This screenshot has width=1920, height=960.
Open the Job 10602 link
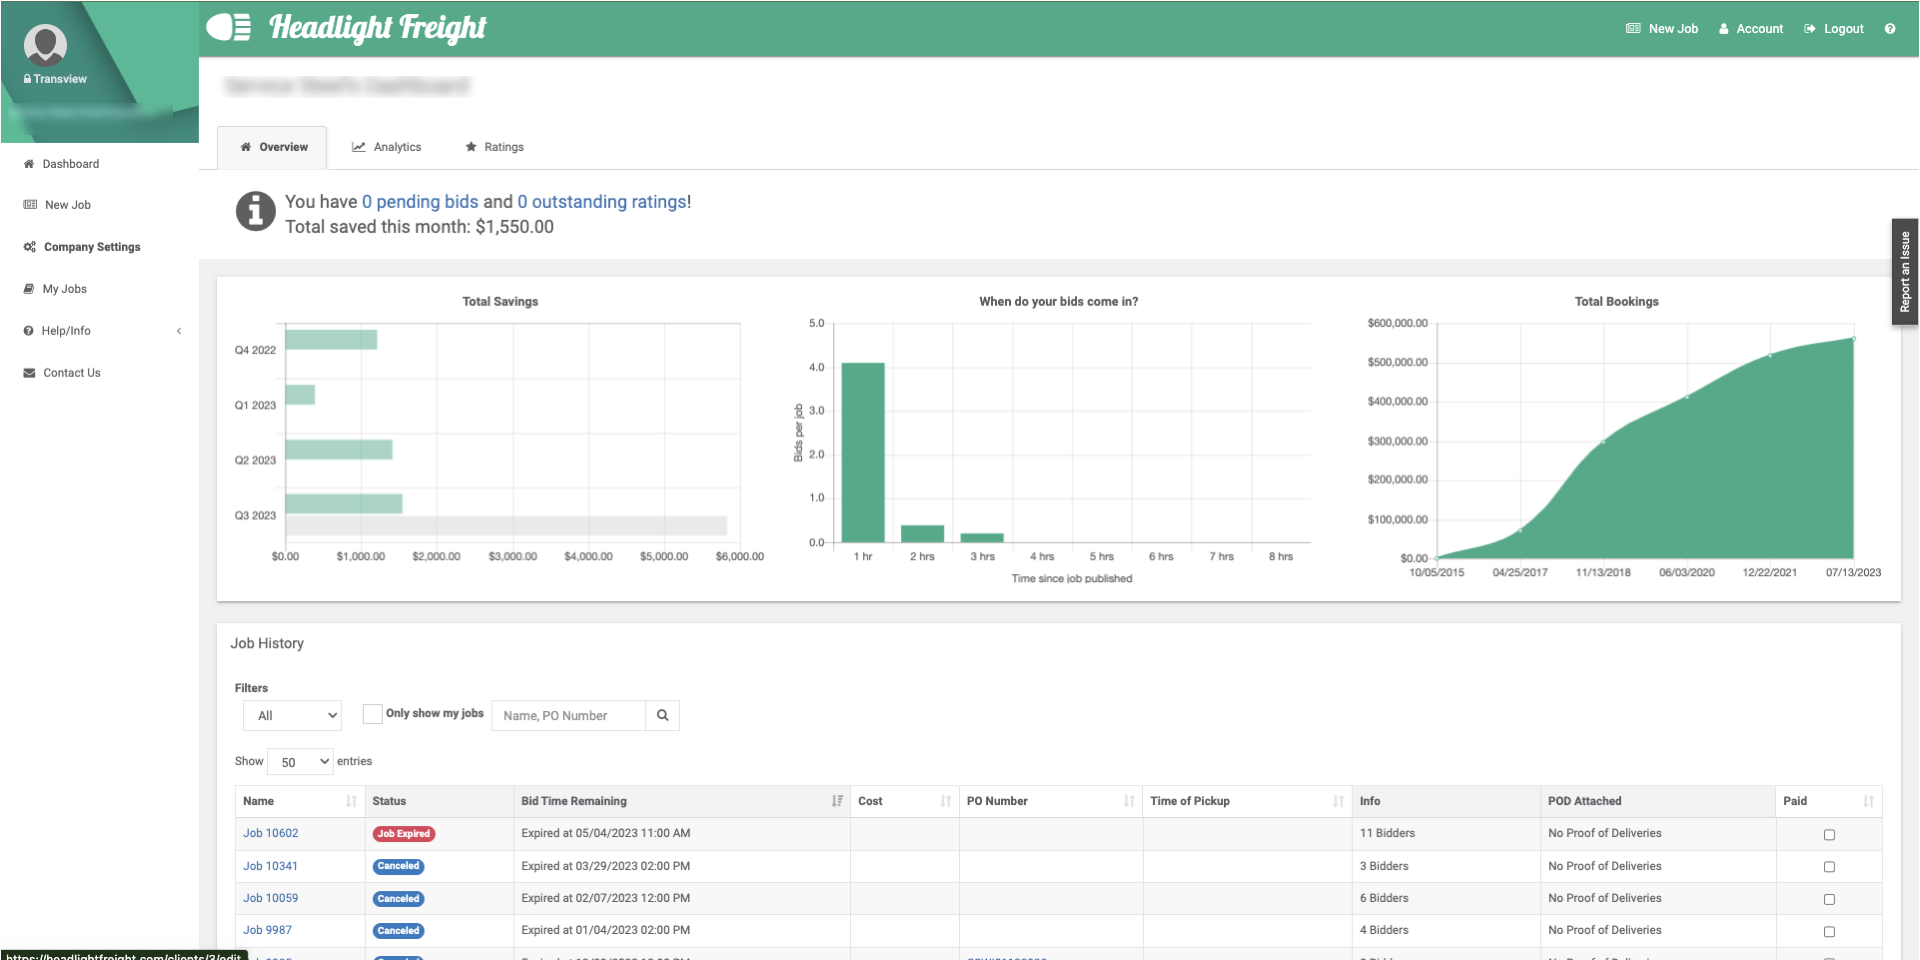270,833
